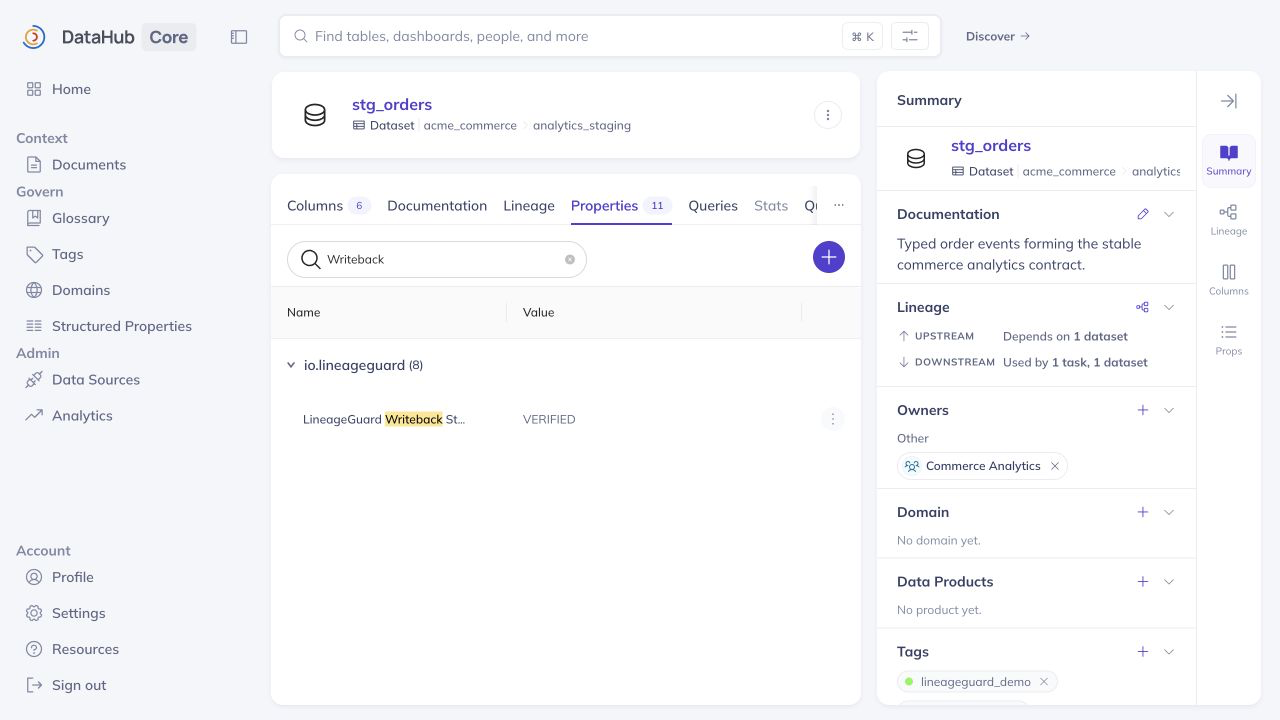Click the stg_orders dataset icon
Viewport: 1280px width, 720px height.
tap(315, 115)
